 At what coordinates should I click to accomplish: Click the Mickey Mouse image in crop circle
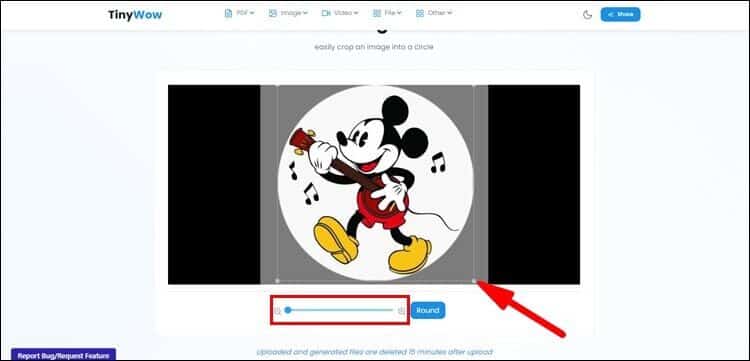click(375, 183)
